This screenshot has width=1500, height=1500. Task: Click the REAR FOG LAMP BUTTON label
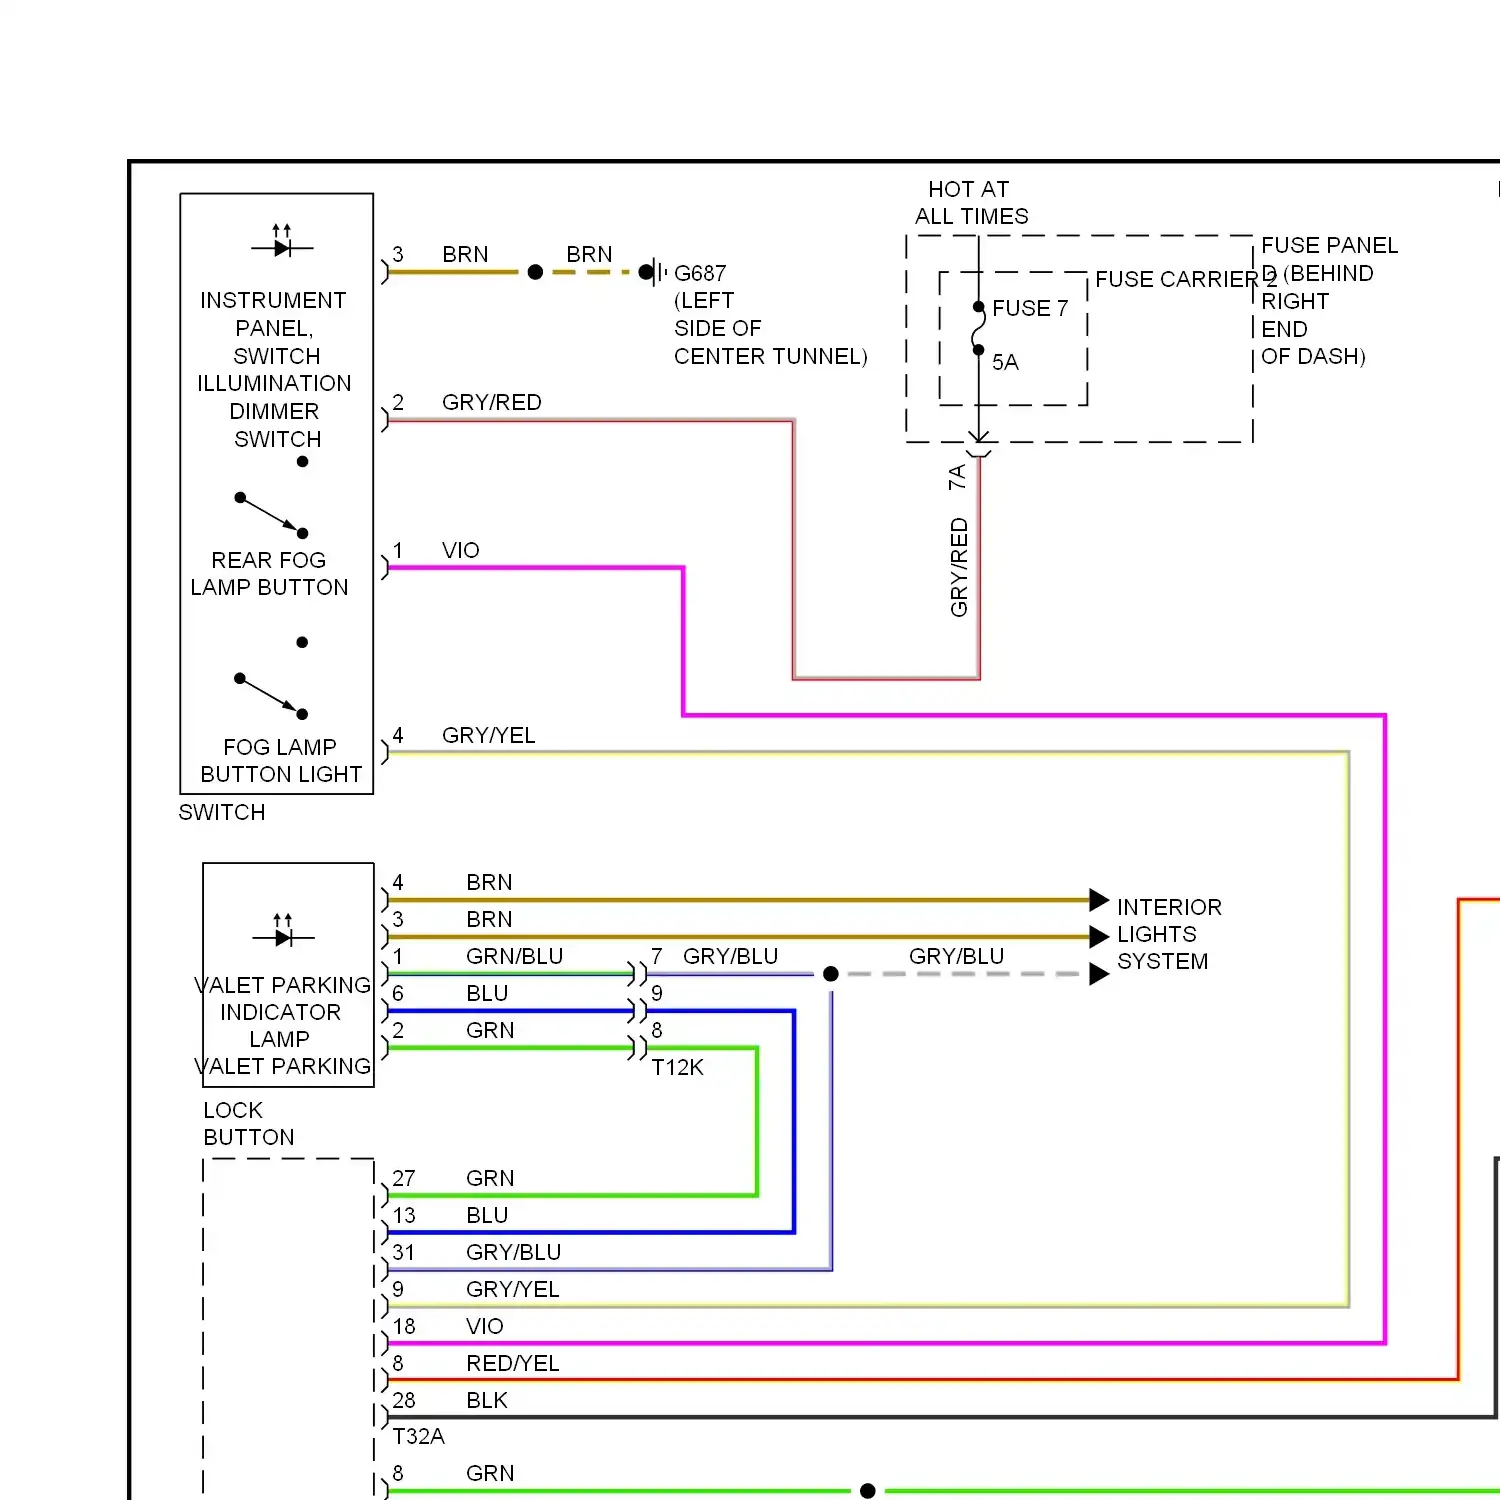pos(269,573)
